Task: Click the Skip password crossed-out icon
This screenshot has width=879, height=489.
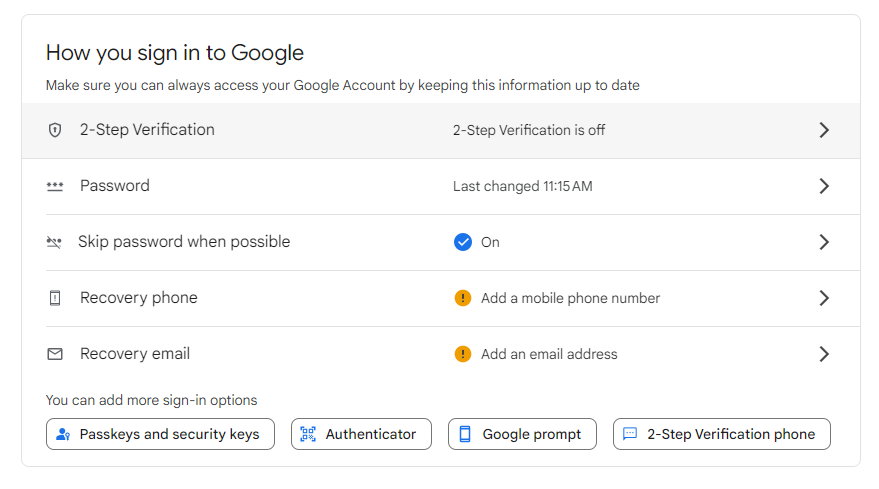Action: 54,242
